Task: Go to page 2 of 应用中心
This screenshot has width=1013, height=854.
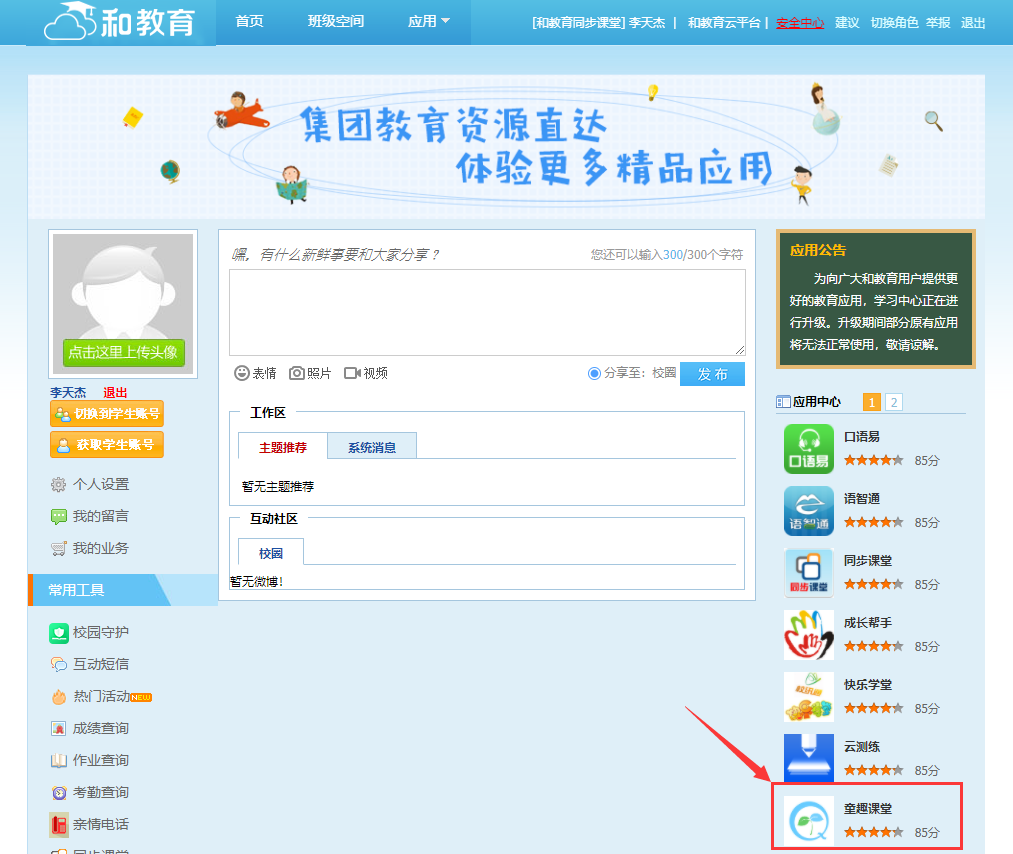Action: [893, 402]
